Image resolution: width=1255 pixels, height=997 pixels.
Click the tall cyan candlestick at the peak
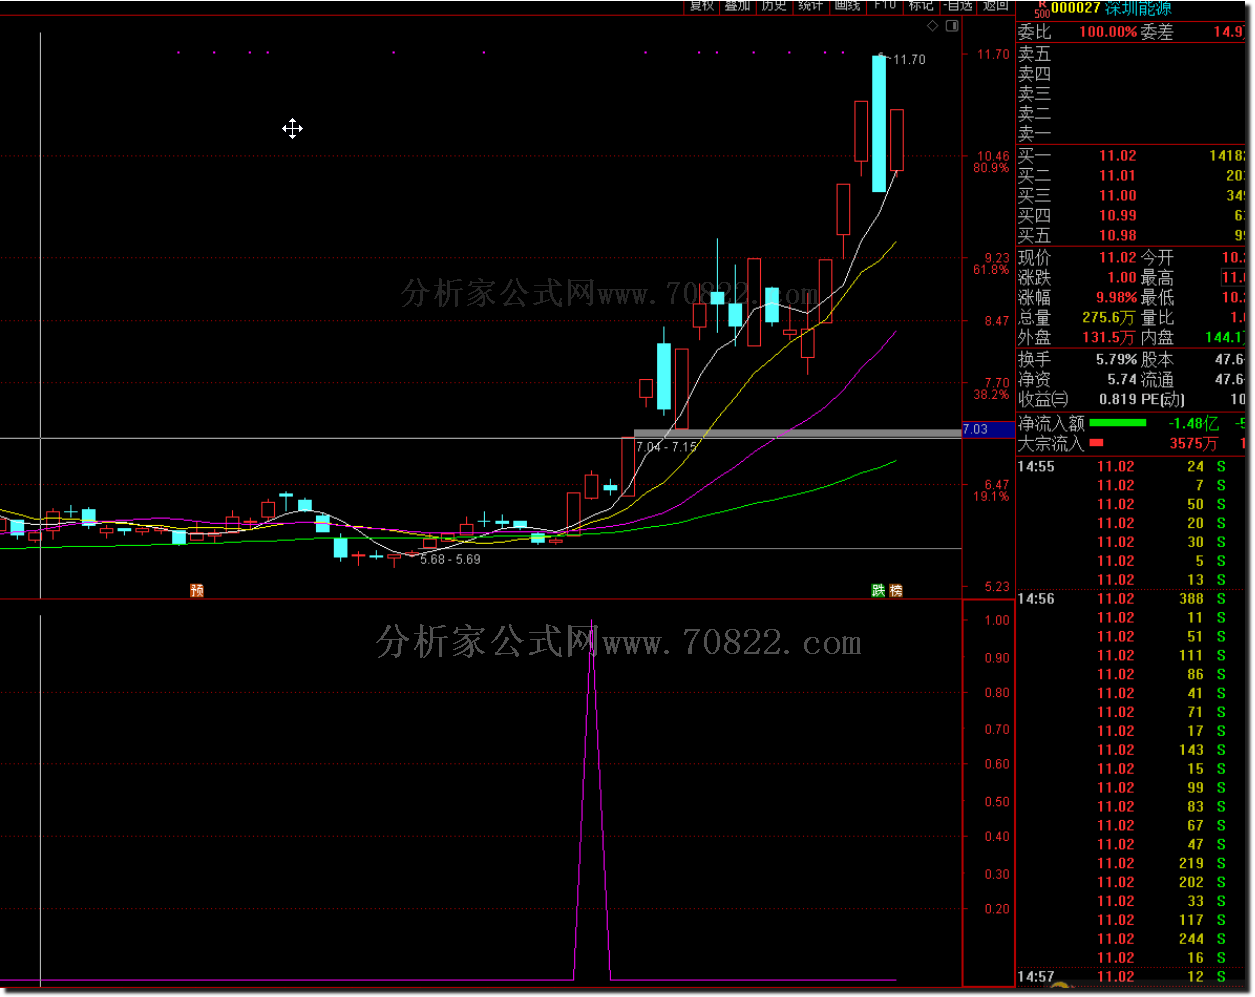(x=879, y=124)
